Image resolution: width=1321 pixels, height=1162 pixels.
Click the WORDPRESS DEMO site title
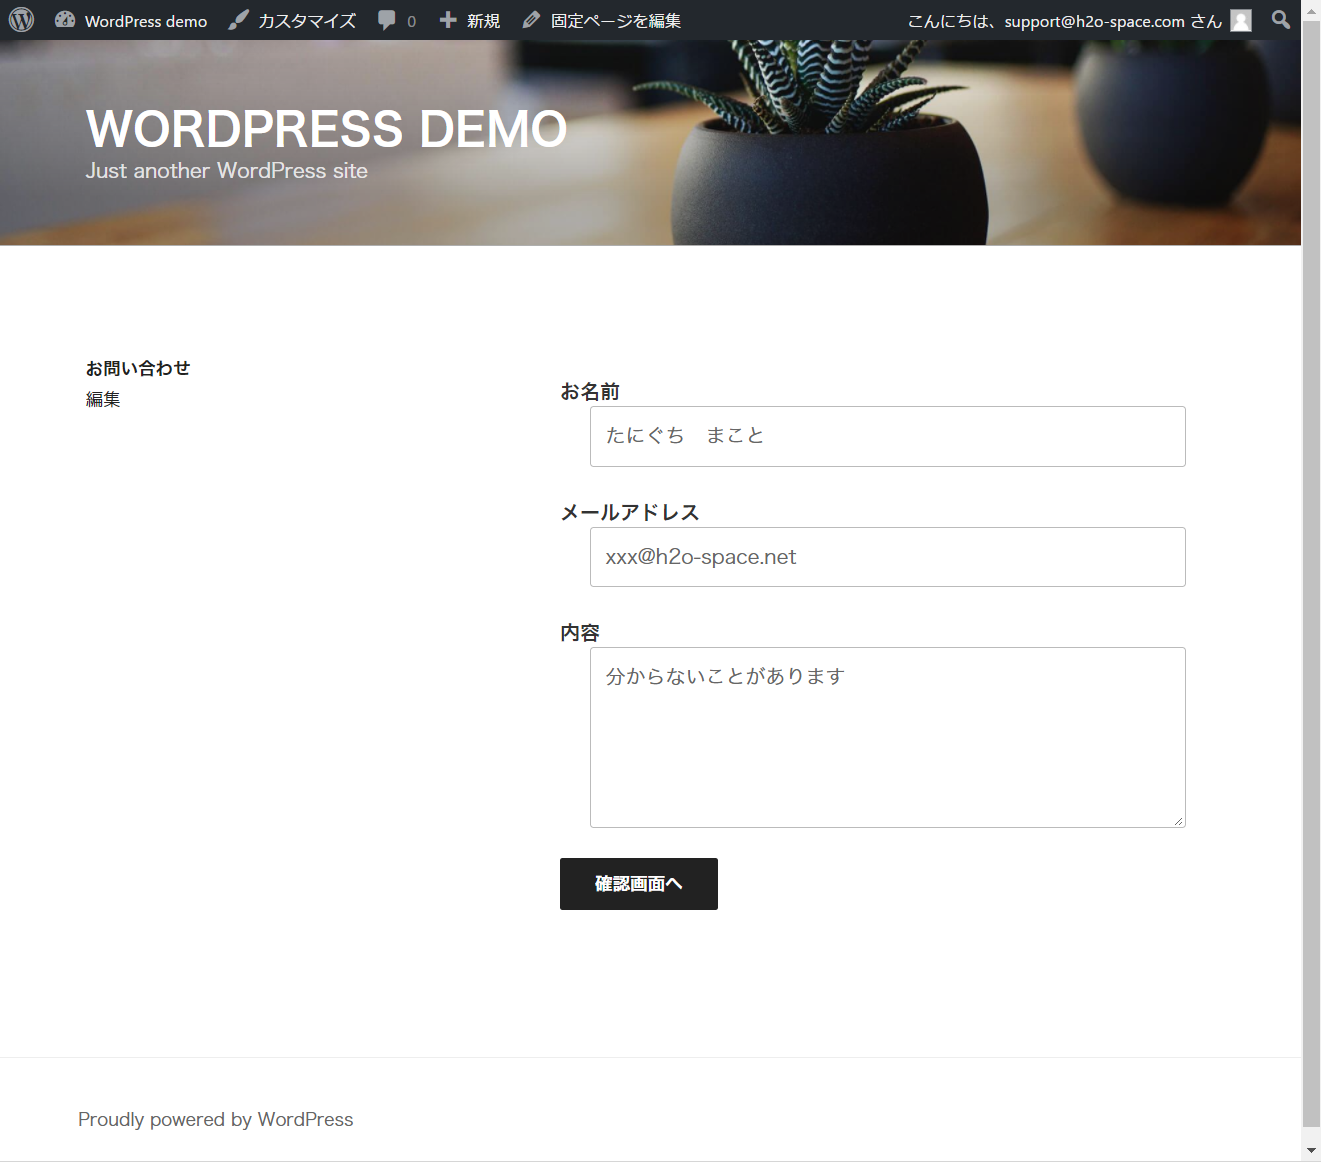326,129
